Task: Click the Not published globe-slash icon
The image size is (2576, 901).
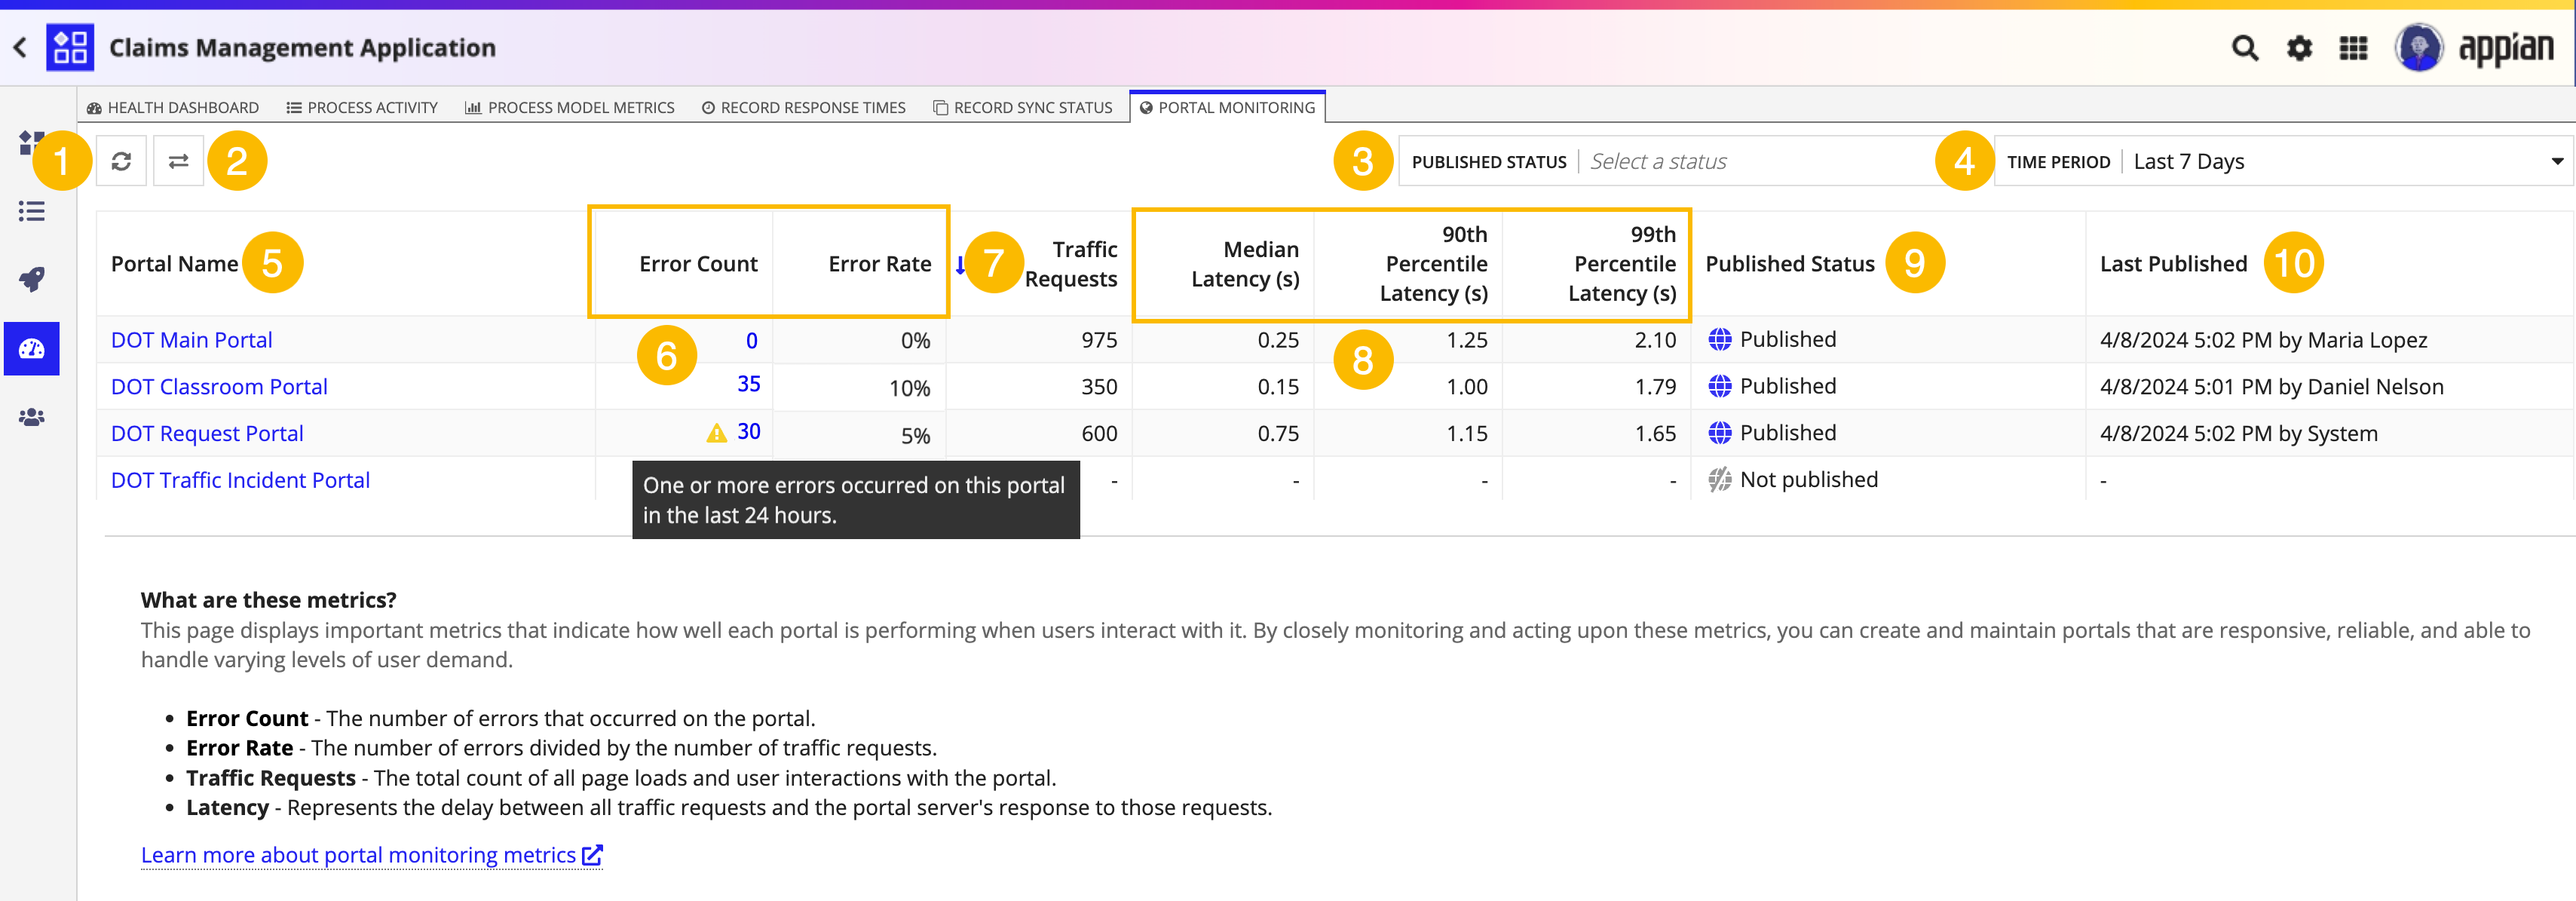Action: click(x=1719, y=480)
